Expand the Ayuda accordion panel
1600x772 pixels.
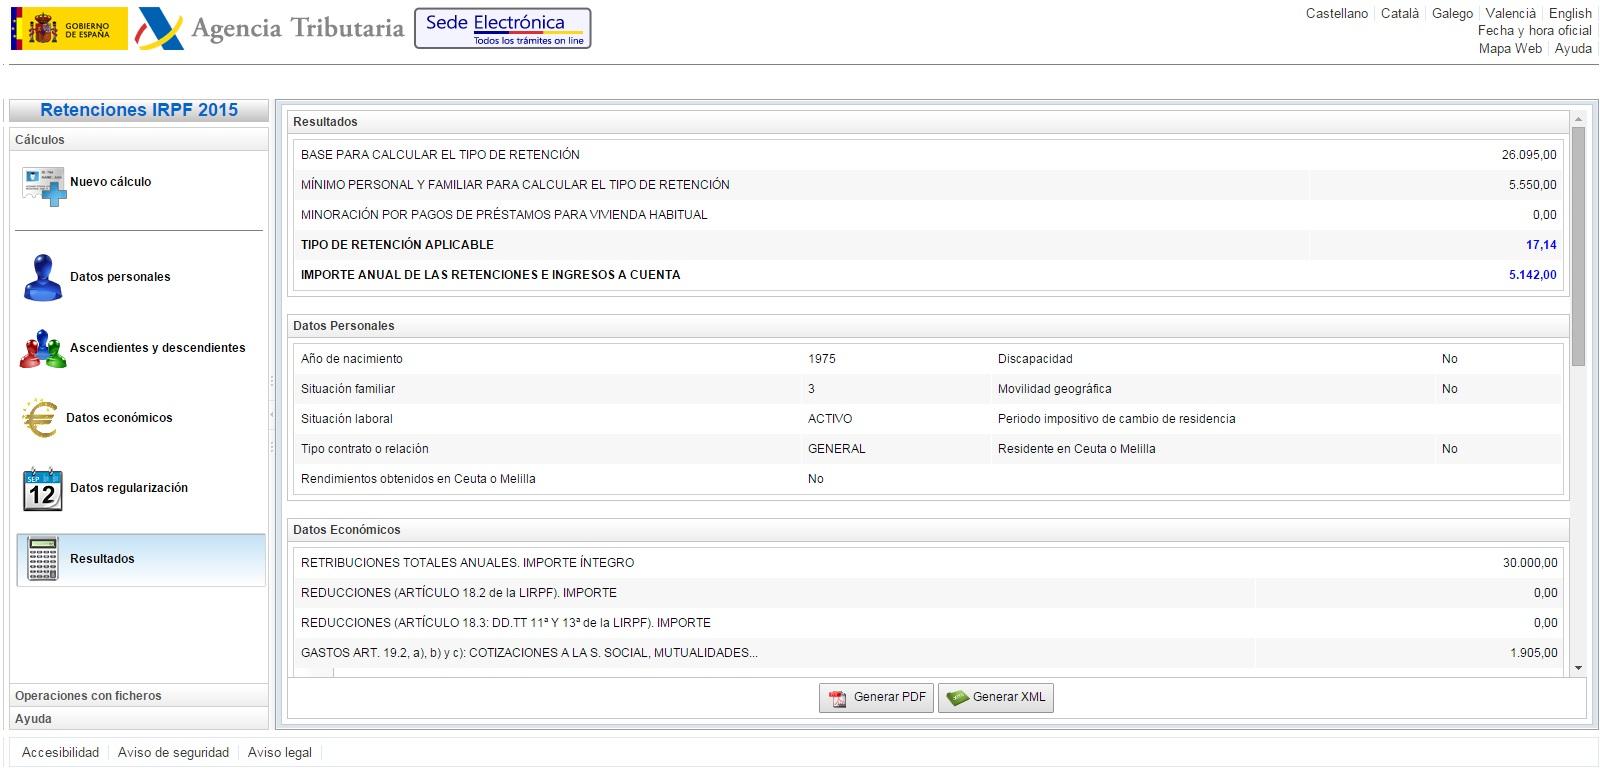(34, 719)
